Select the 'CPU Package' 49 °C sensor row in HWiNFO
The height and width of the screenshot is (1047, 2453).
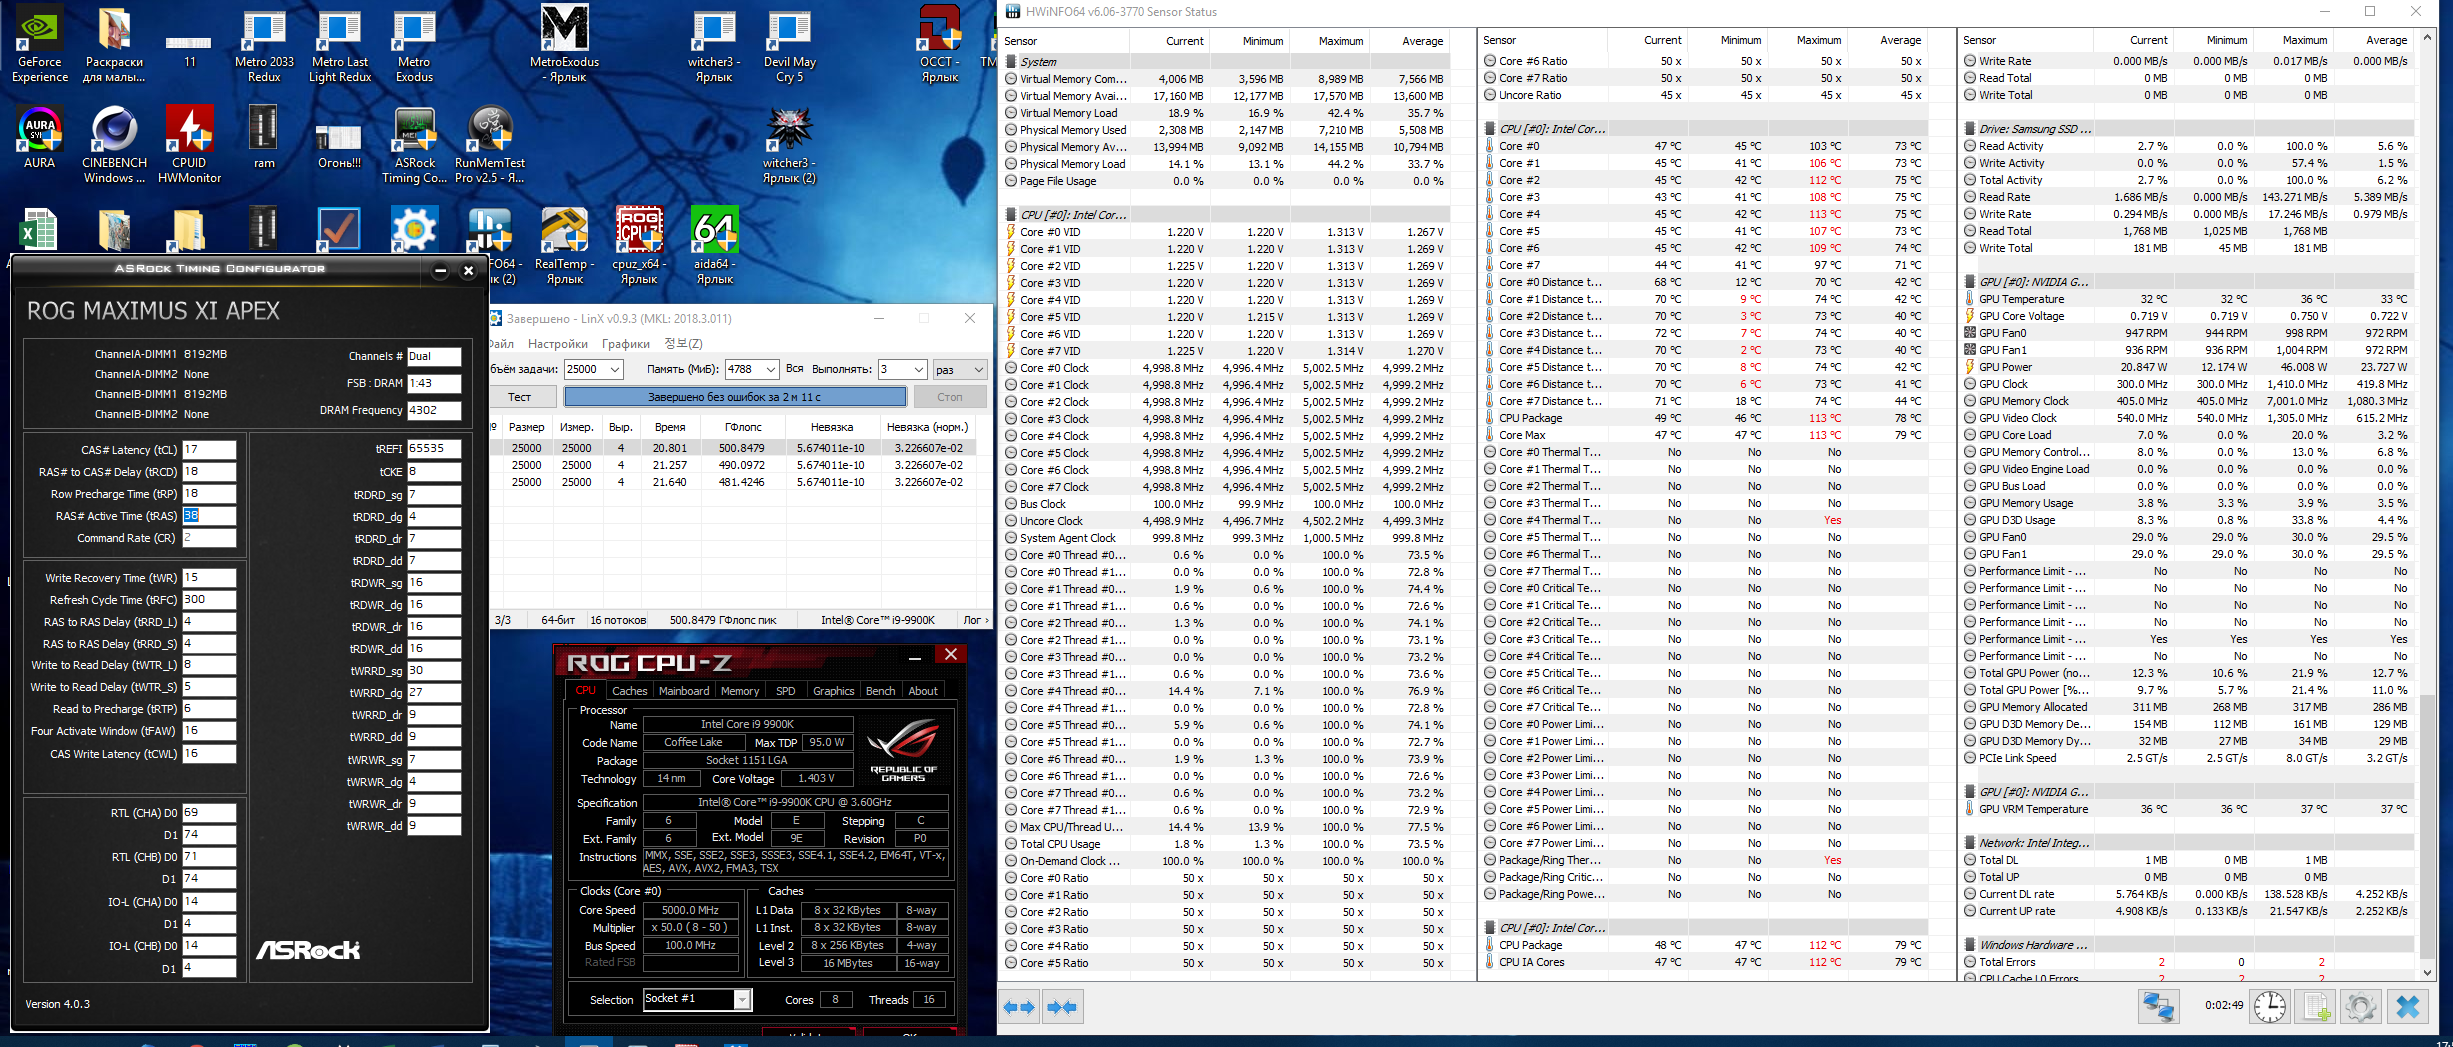(1705, 418)
